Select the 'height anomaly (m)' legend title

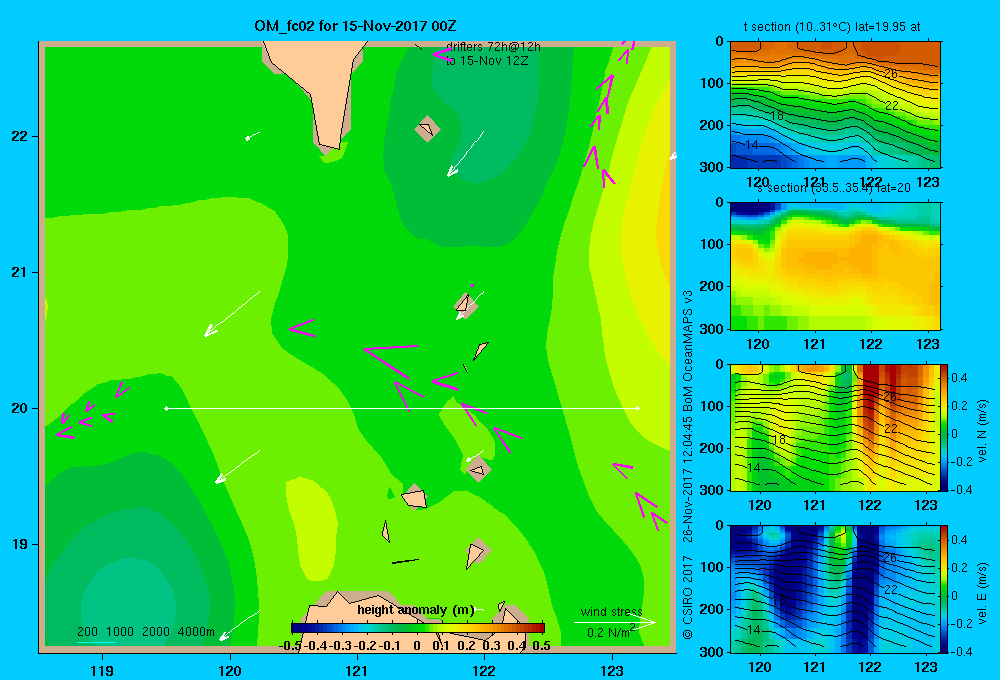tap(416, 610)
